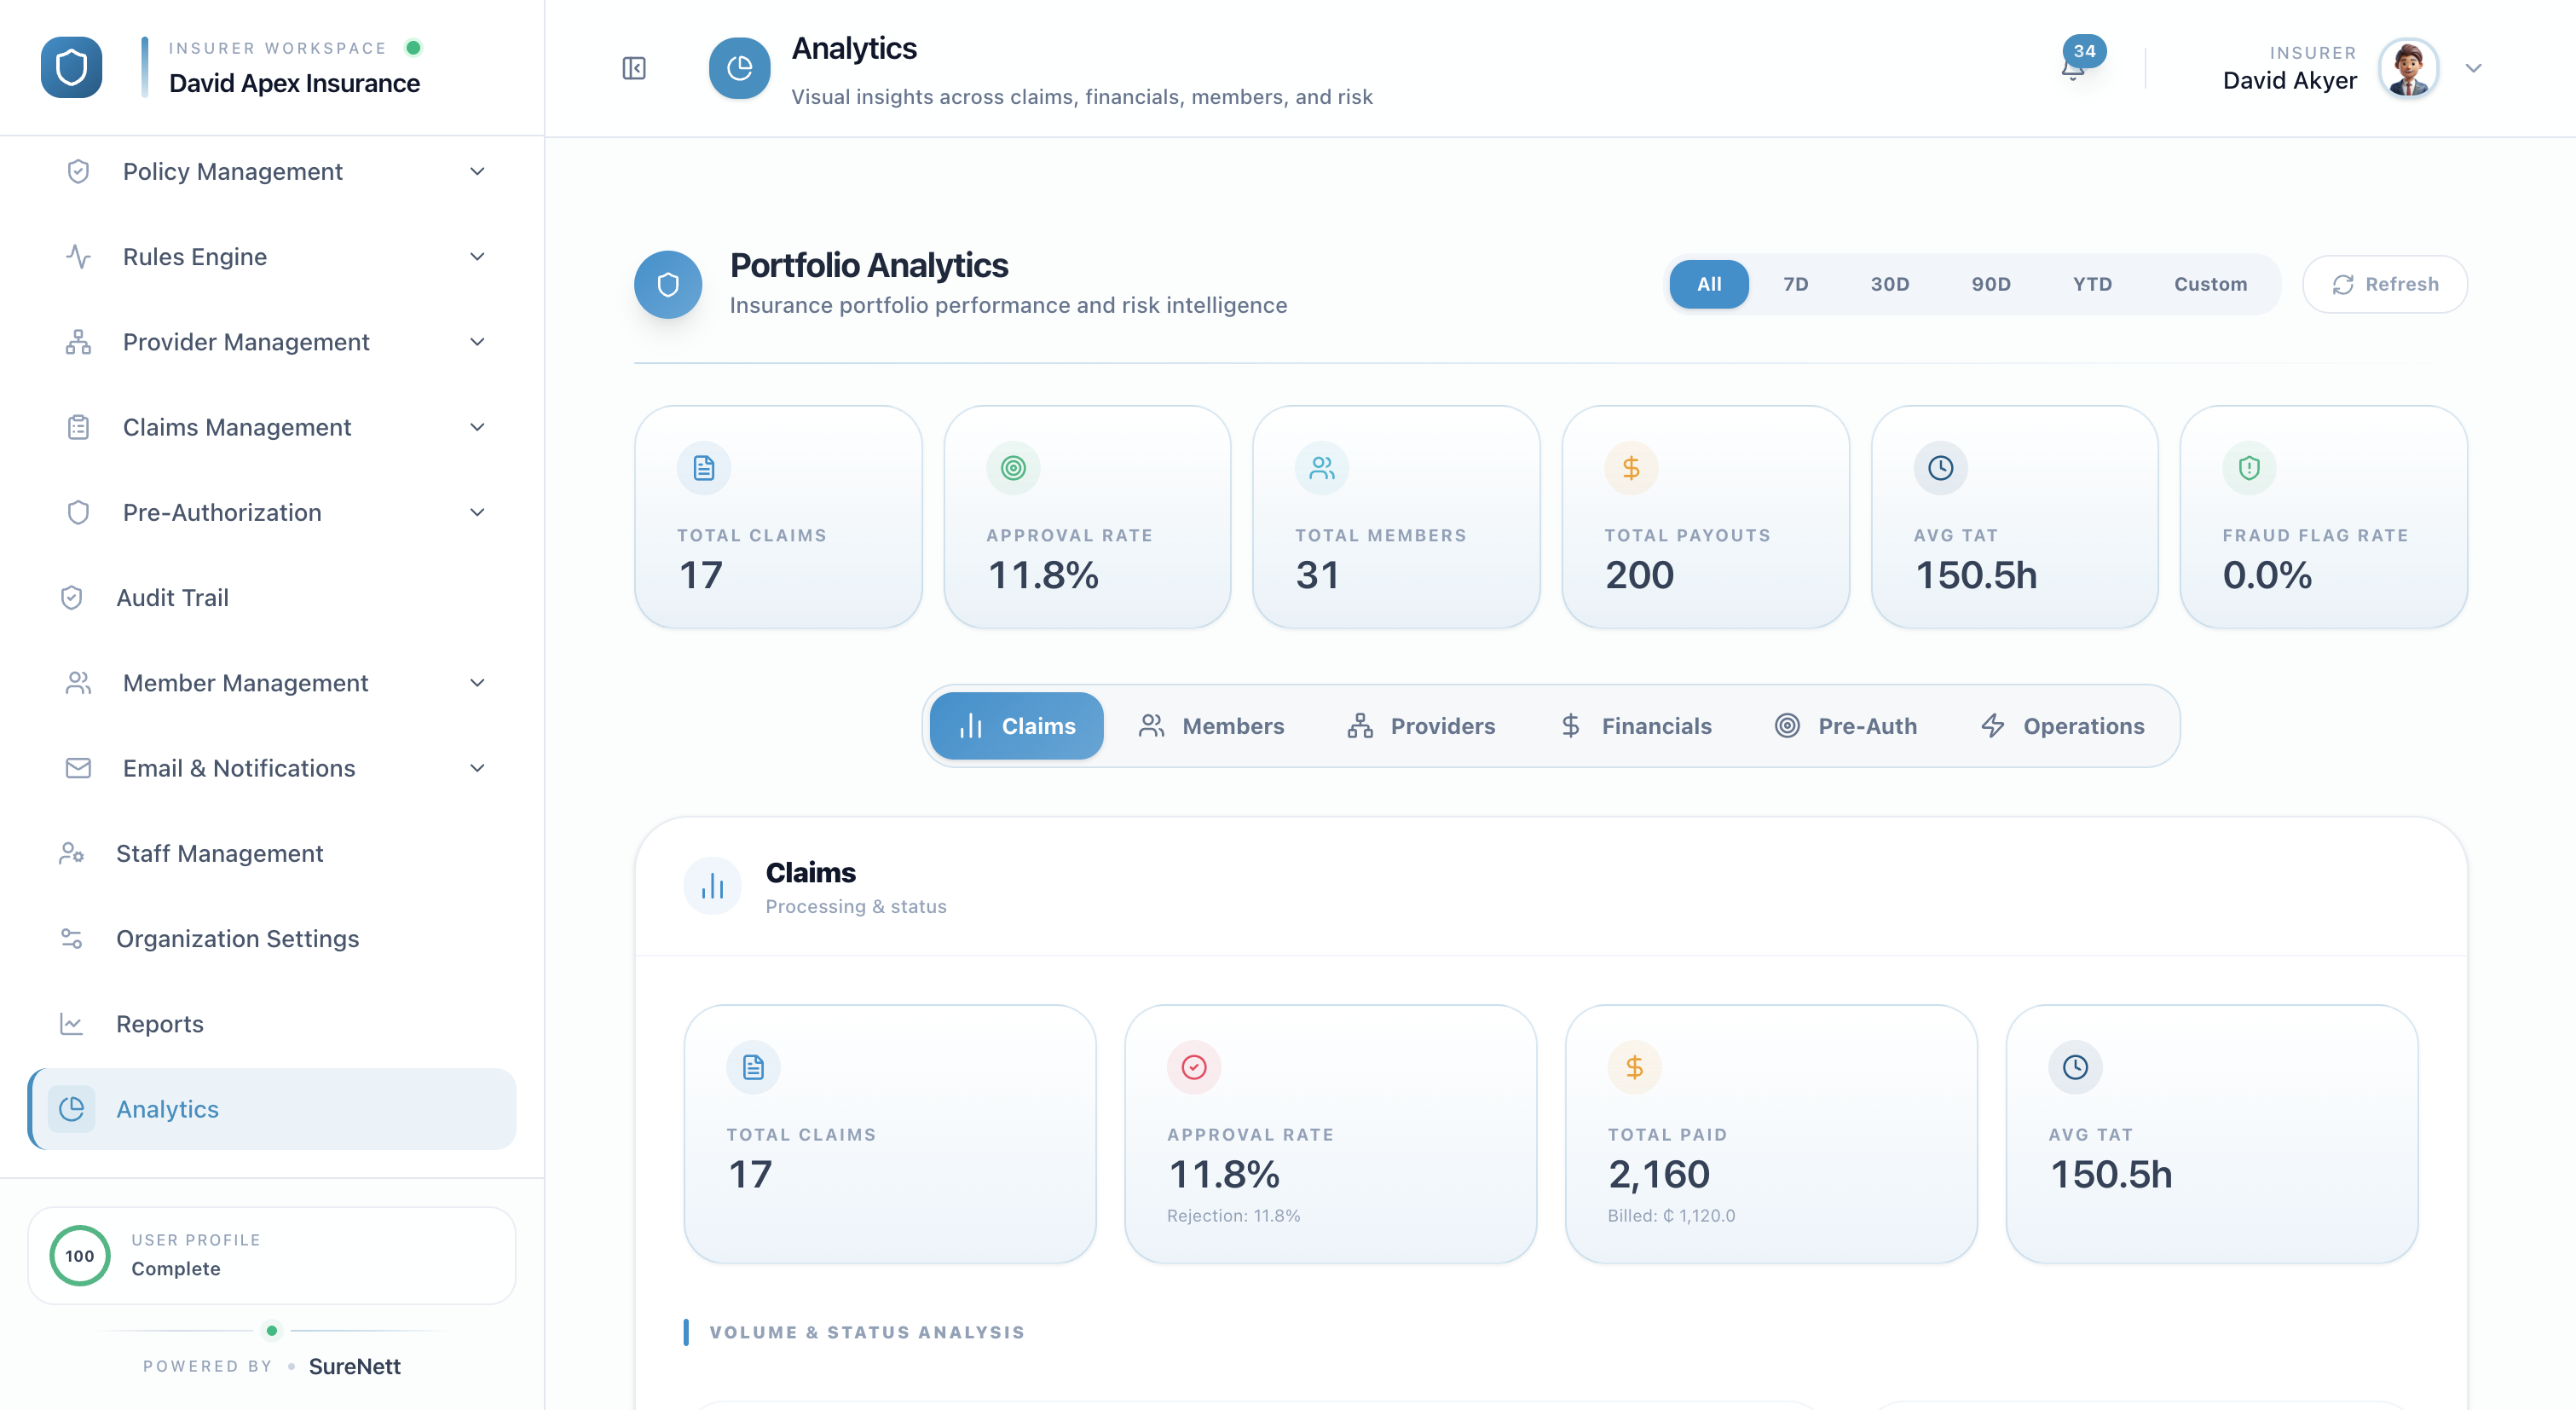
Task: Expand the Policy Management chevron
Action: [x=478, y=171]
